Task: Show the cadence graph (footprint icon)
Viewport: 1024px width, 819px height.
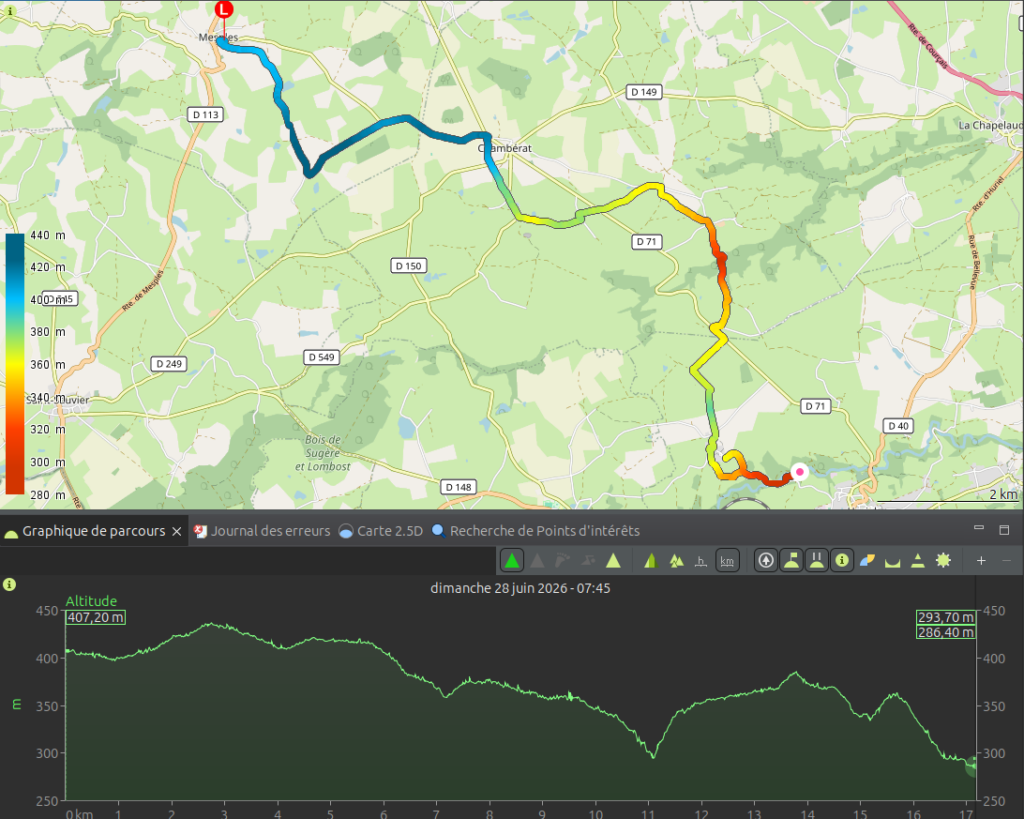Action: [x=562, y=560]
